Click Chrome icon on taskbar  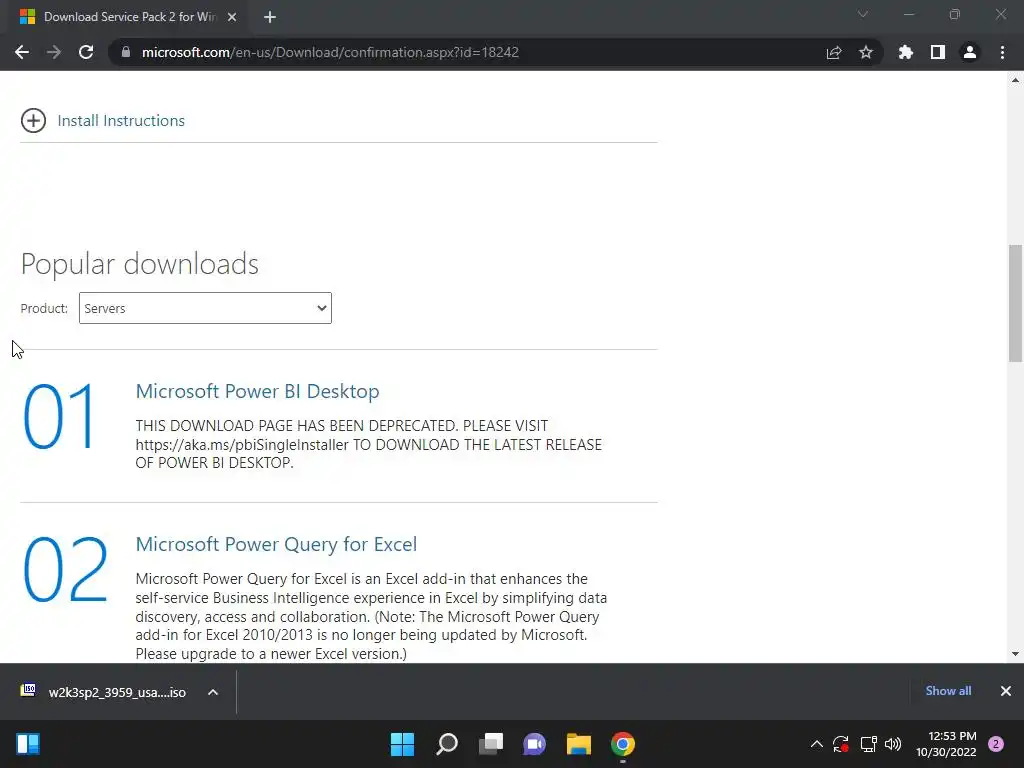coord(623,744)
